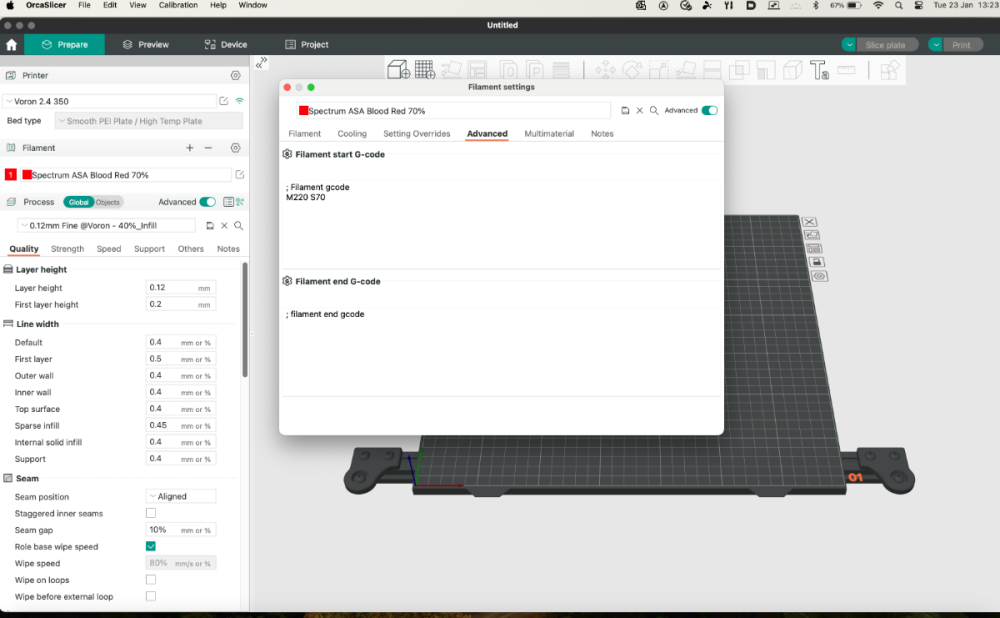
Task: Open the Assembly view icon
Action: coord(890,70)
